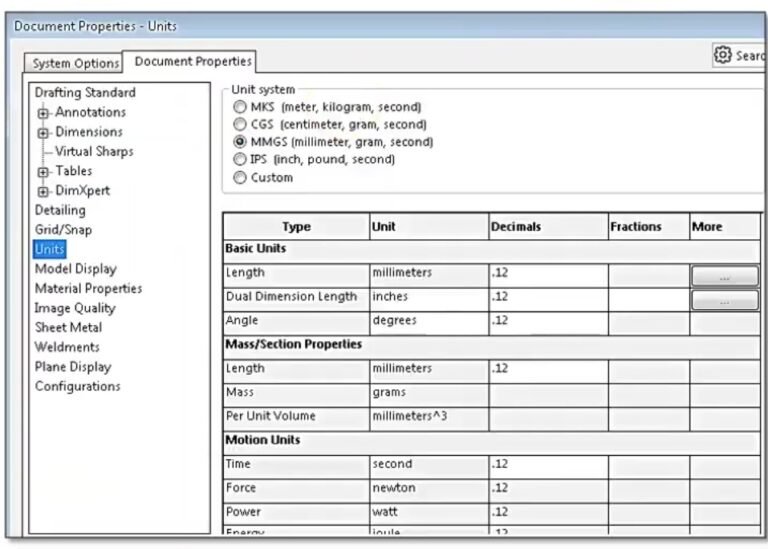Choose the Custom unit system
Image resolution: width=768 pixels, height=549 pixels.
click(x=240, y=177)
